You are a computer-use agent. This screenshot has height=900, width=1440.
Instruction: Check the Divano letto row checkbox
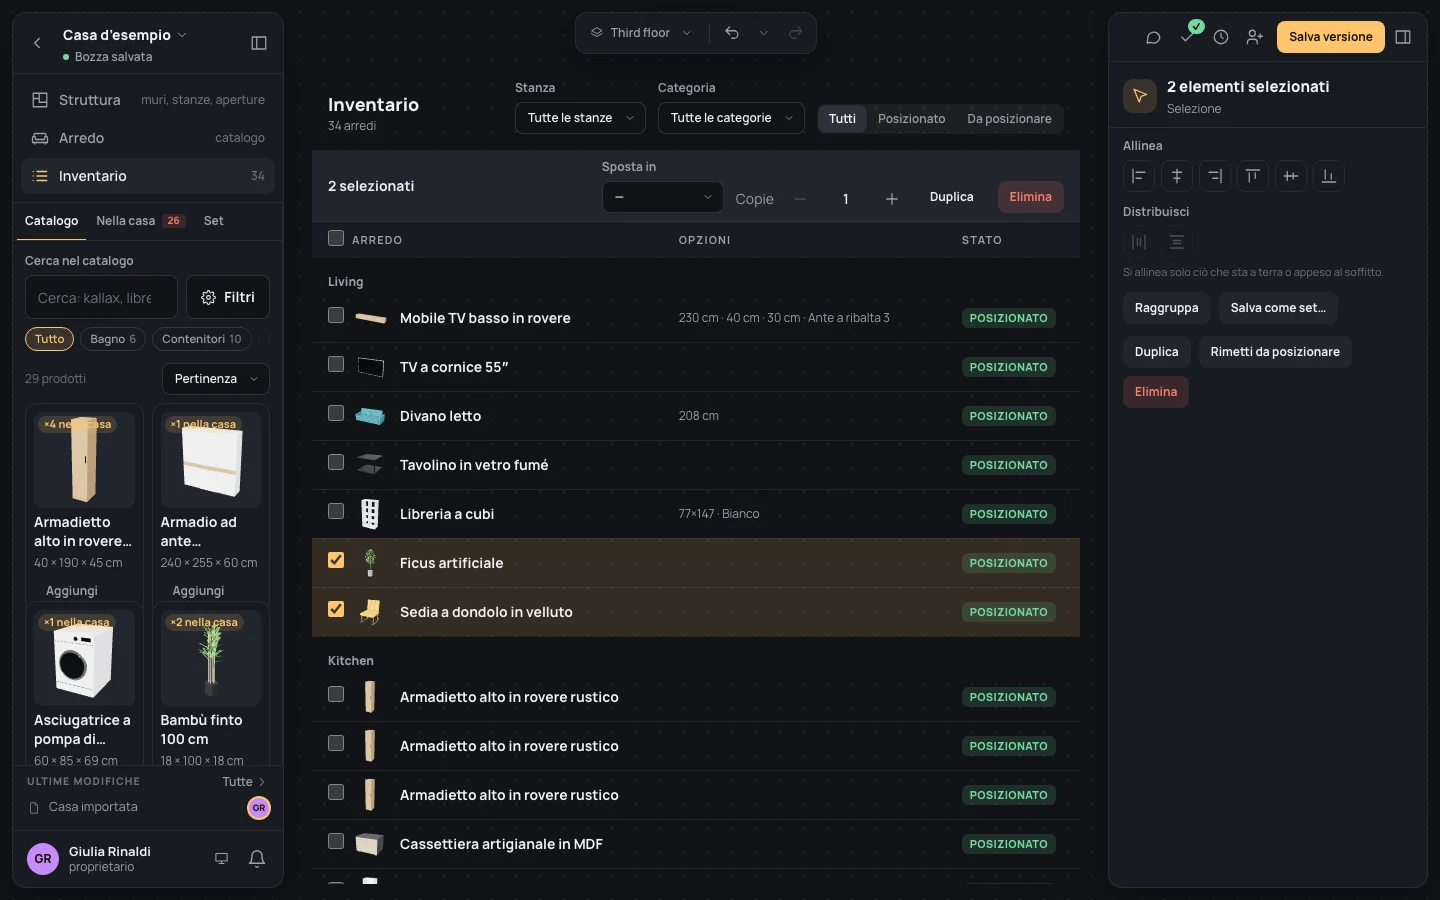[x=336, y=413]
